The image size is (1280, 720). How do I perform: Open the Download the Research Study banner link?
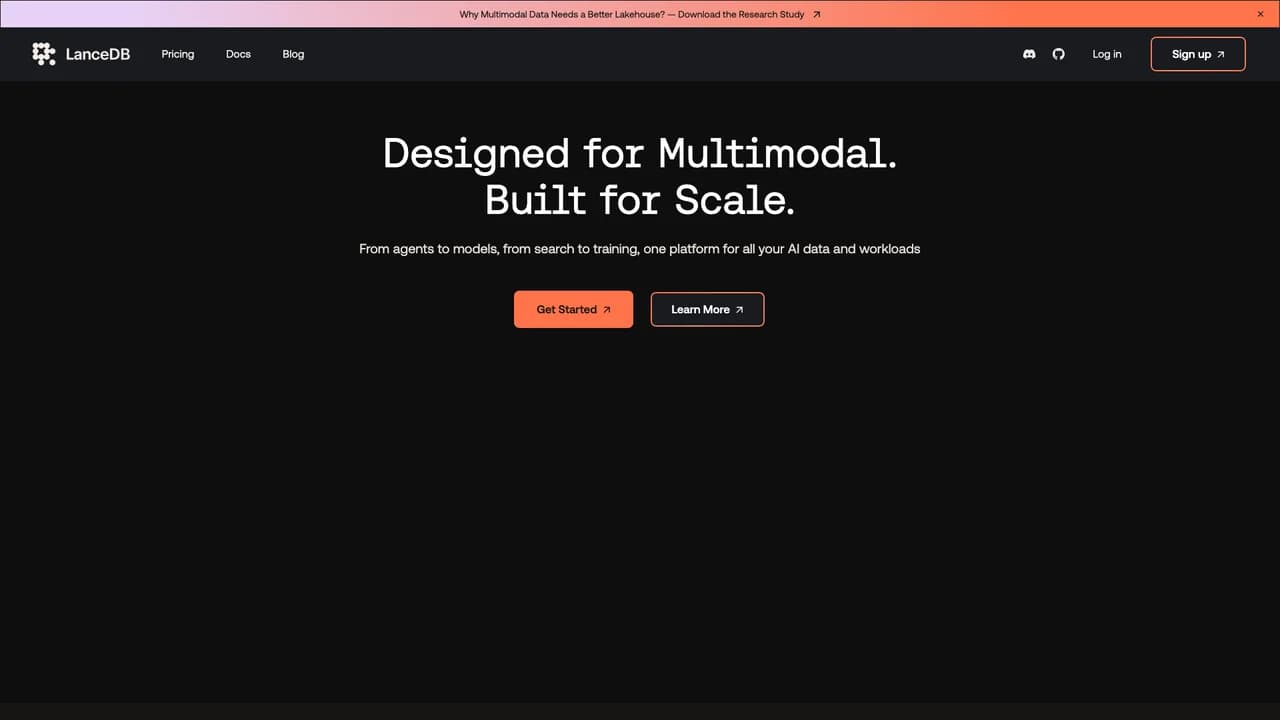[x=640, y=14]
